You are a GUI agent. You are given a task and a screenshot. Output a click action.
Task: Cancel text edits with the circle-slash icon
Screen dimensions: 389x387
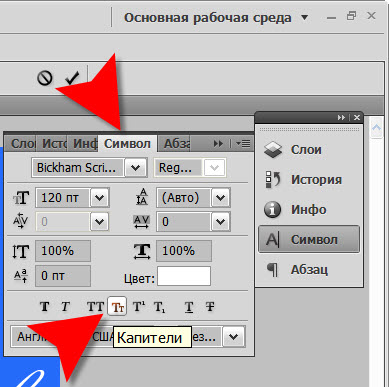[45, 78]
